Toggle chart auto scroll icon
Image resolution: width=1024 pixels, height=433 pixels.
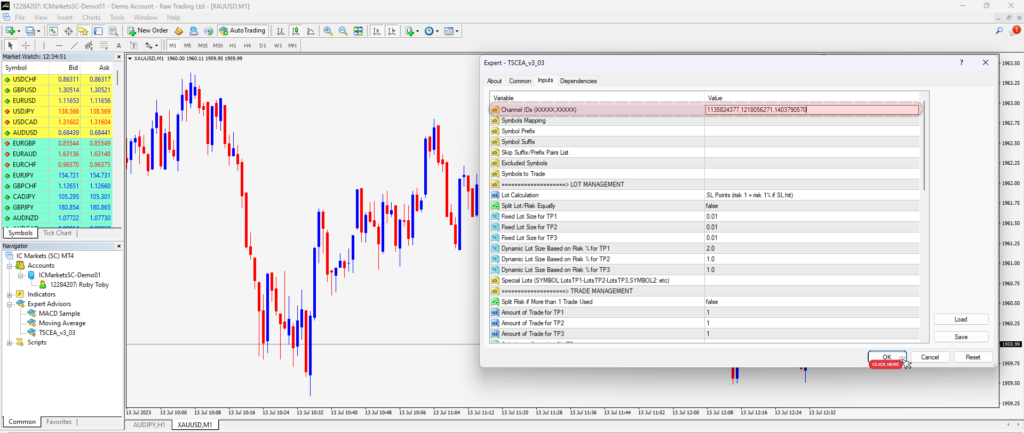click(x=377, y=31)
